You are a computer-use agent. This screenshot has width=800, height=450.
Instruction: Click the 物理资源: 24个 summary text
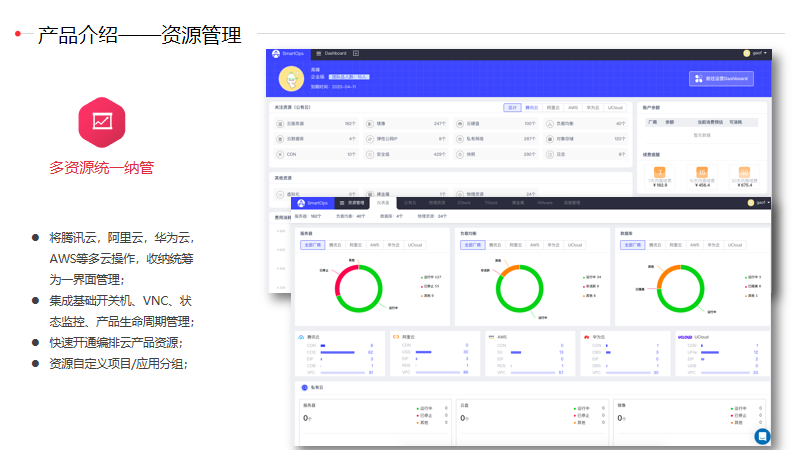(432, 216)
